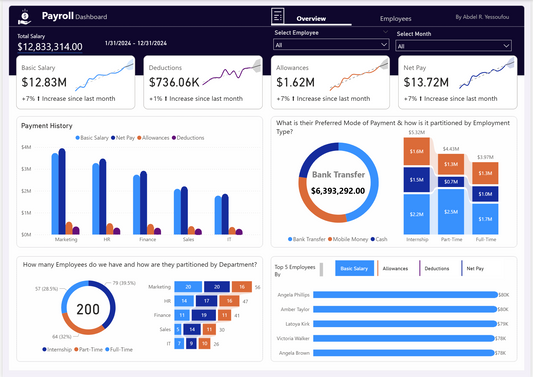Image resolution: width=533 pixels, height=377 pixels.
Task: Click Sales dark blue segment showing 14
Action: point(192,329)
